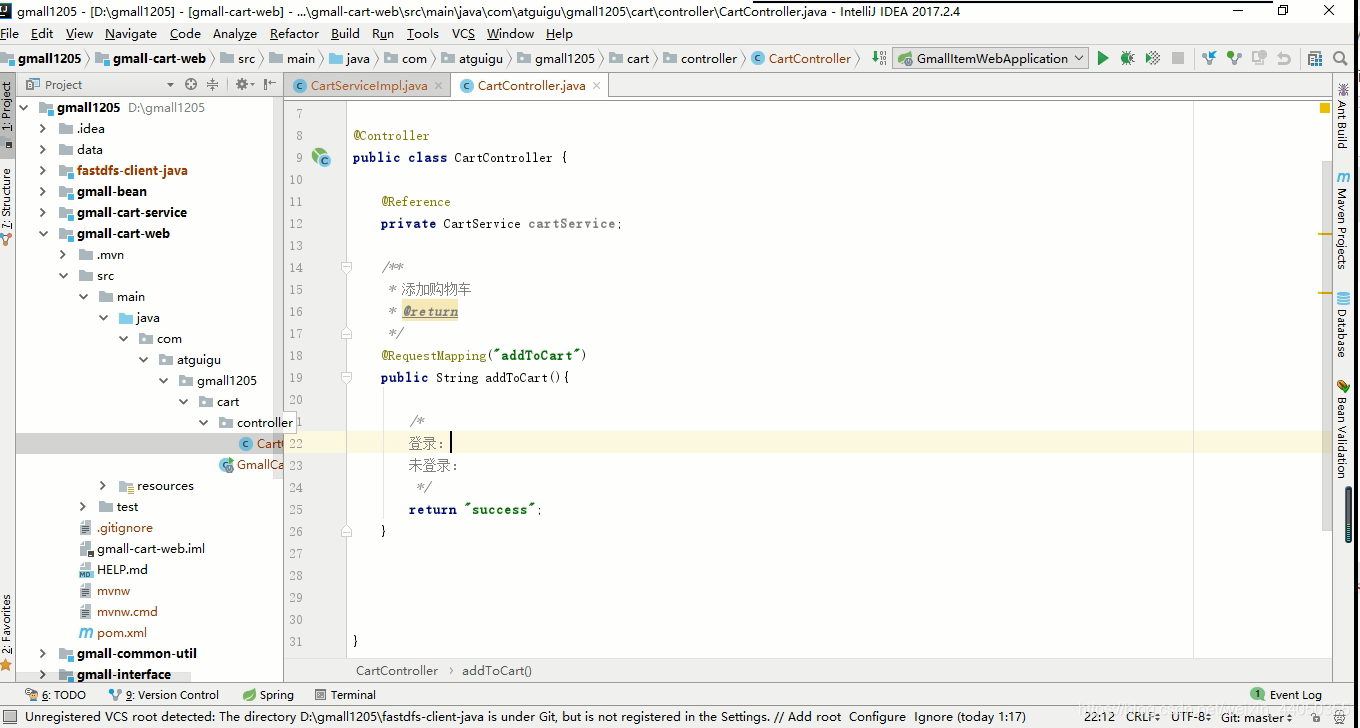Expand the test folder
Viewport: 1360px width, 728px height.
point(83,506)
